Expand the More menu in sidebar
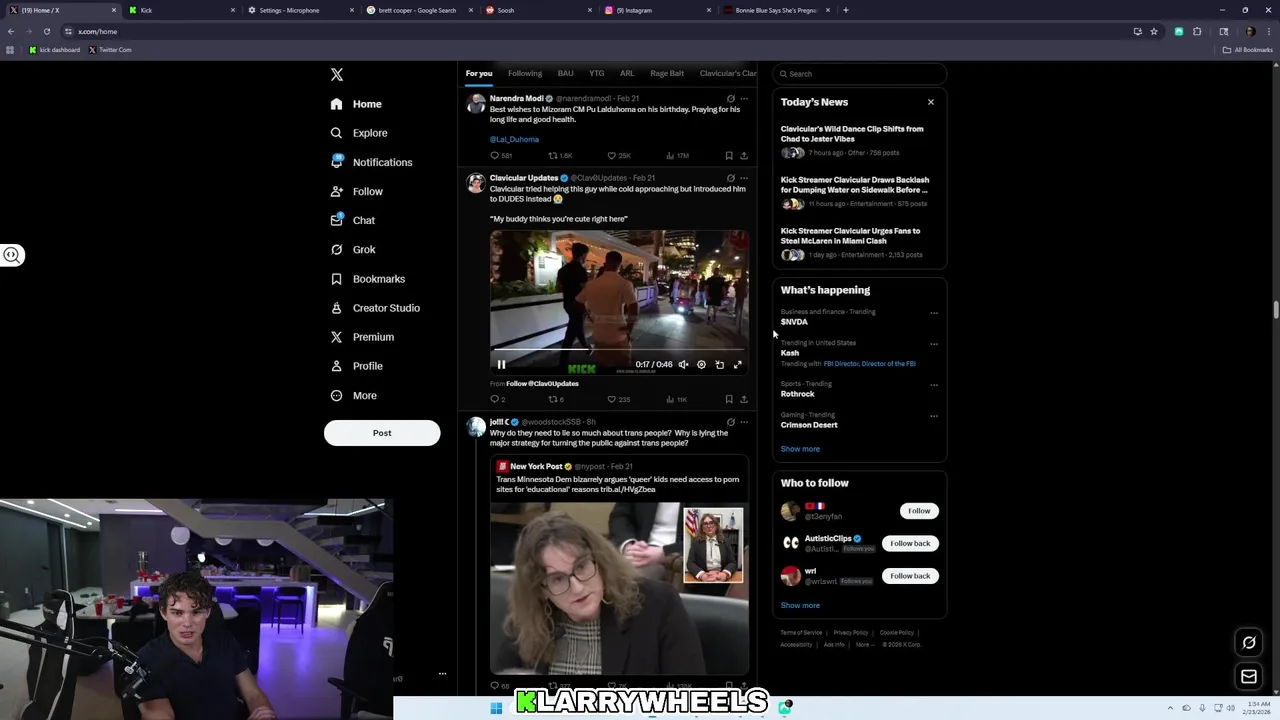1280x720 pixels. tap(354, 395)
